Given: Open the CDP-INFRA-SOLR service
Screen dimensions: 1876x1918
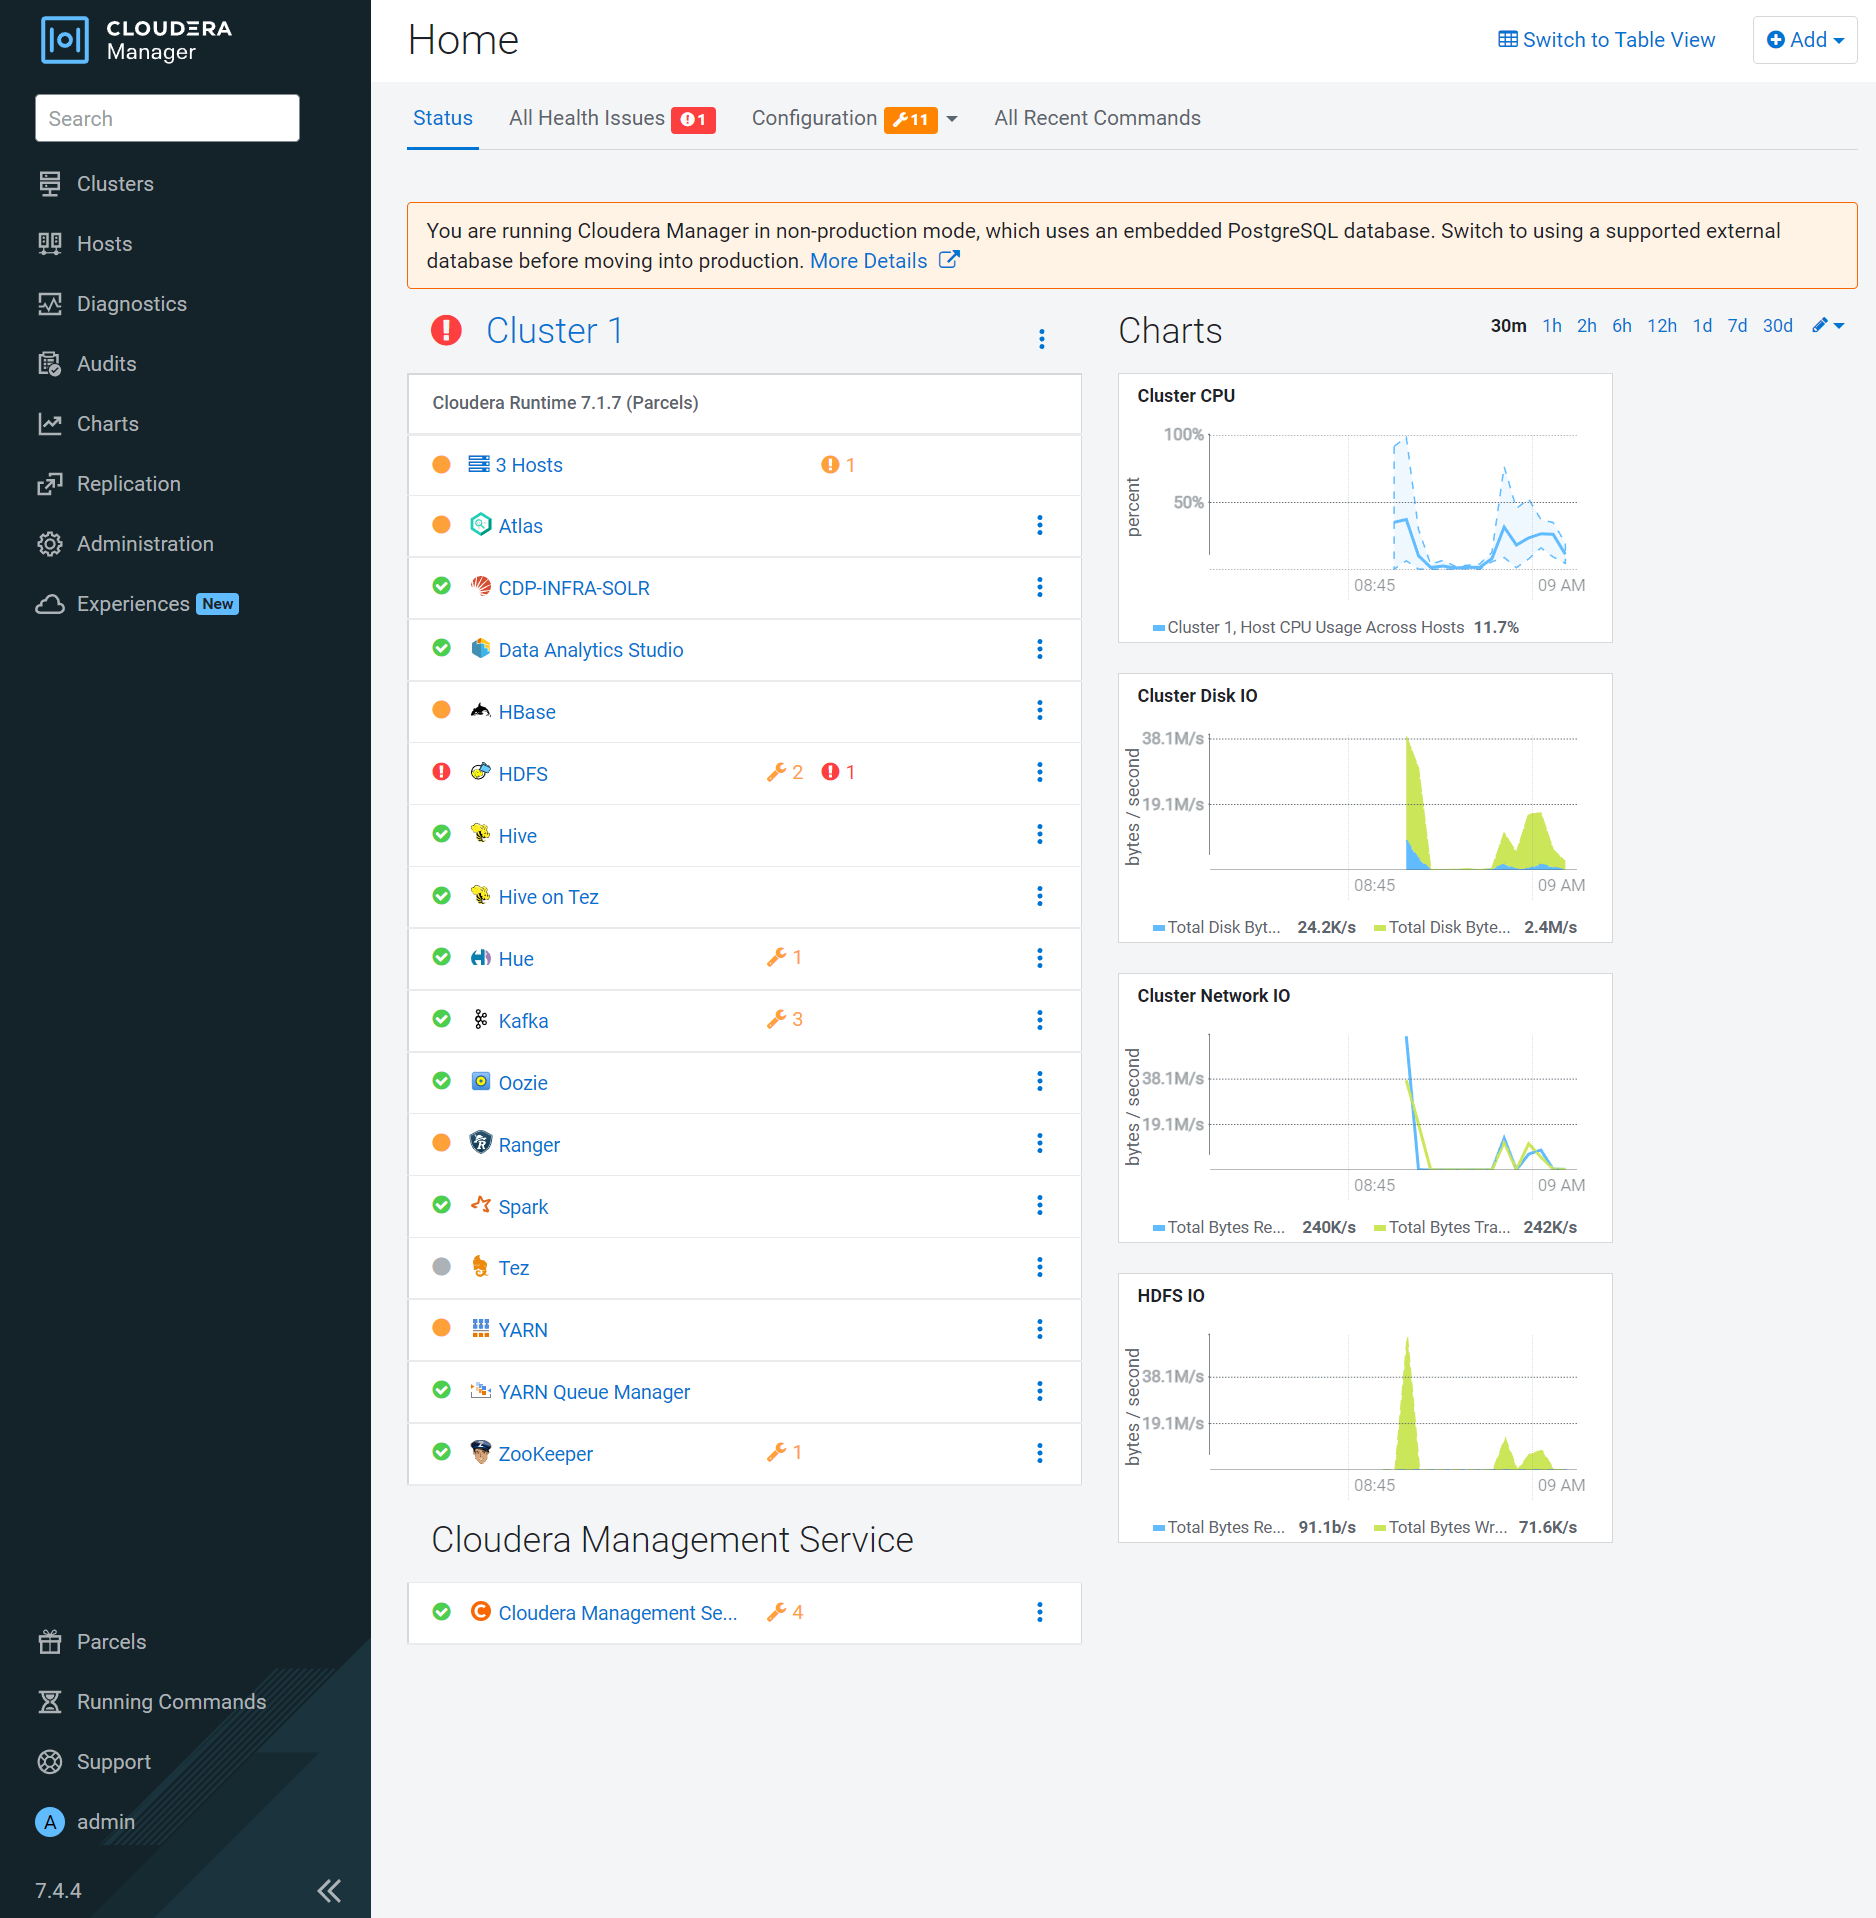Looking at the screenshot, I should point(574,588).
